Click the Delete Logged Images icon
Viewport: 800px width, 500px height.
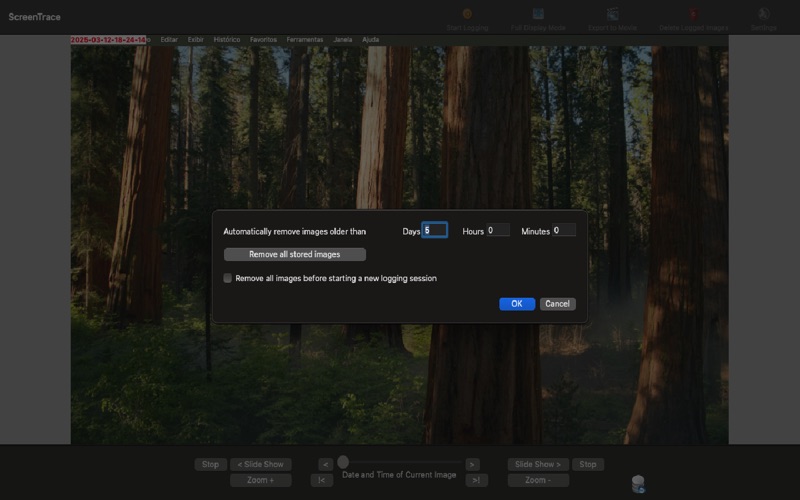coord(693,14)
